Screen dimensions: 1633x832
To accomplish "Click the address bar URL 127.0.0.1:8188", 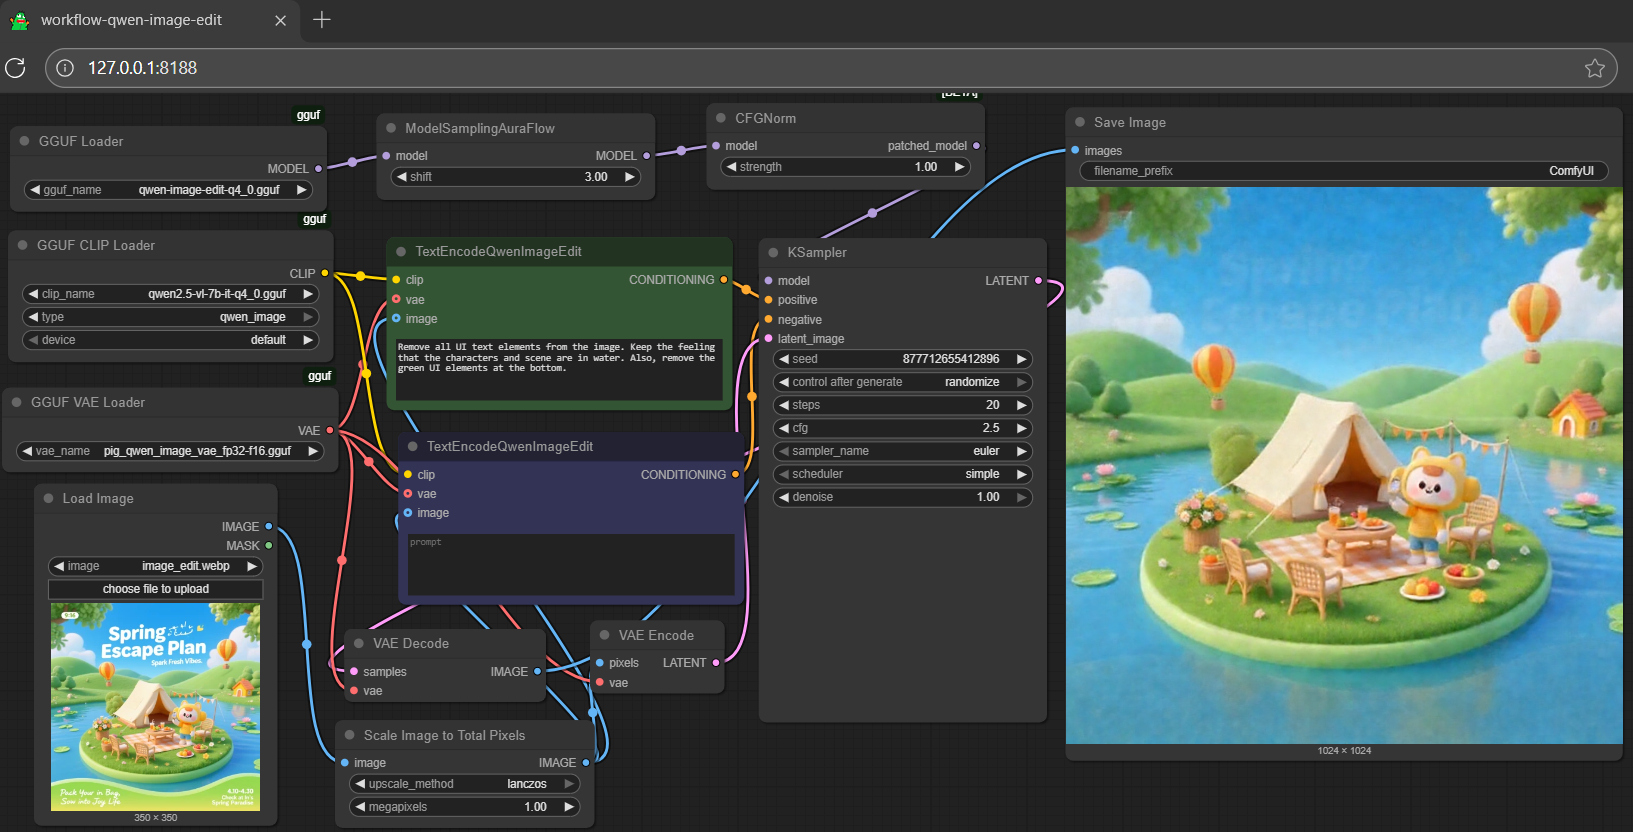I will click(142, 68).
